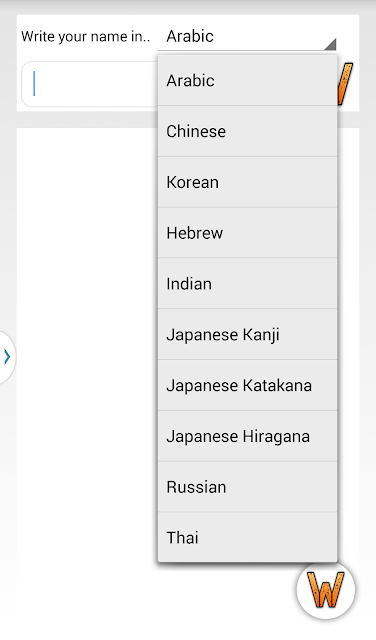Select the Hebrew option
This screenshot has width=376, height=640.
click(x=247, y=233)
